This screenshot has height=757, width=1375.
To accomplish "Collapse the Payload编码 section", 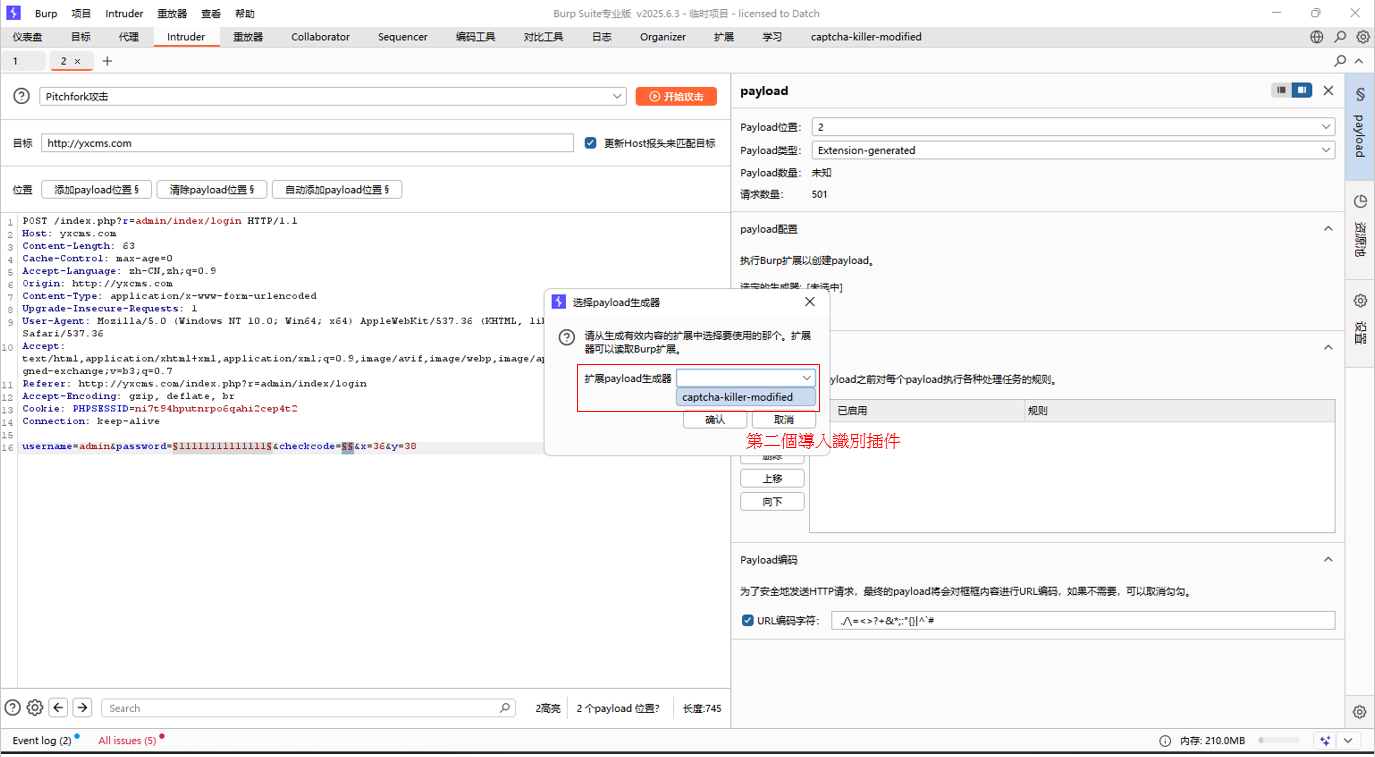I will click(x=1328, y=560).
